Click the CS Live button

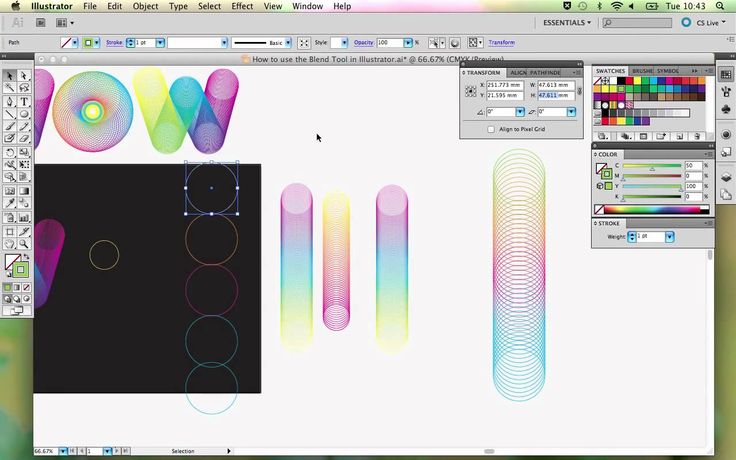click(707, 22)
